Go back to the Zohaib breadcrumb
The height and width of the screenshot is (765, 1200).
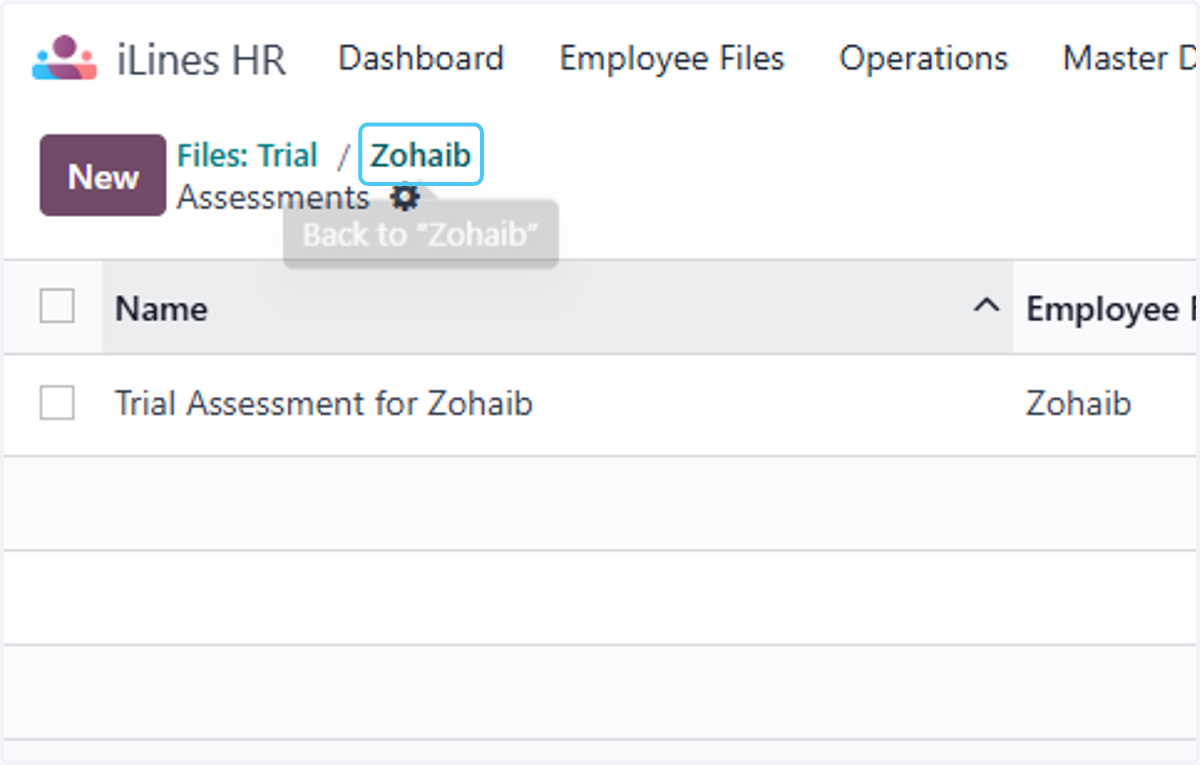click(x=421, y=155)
